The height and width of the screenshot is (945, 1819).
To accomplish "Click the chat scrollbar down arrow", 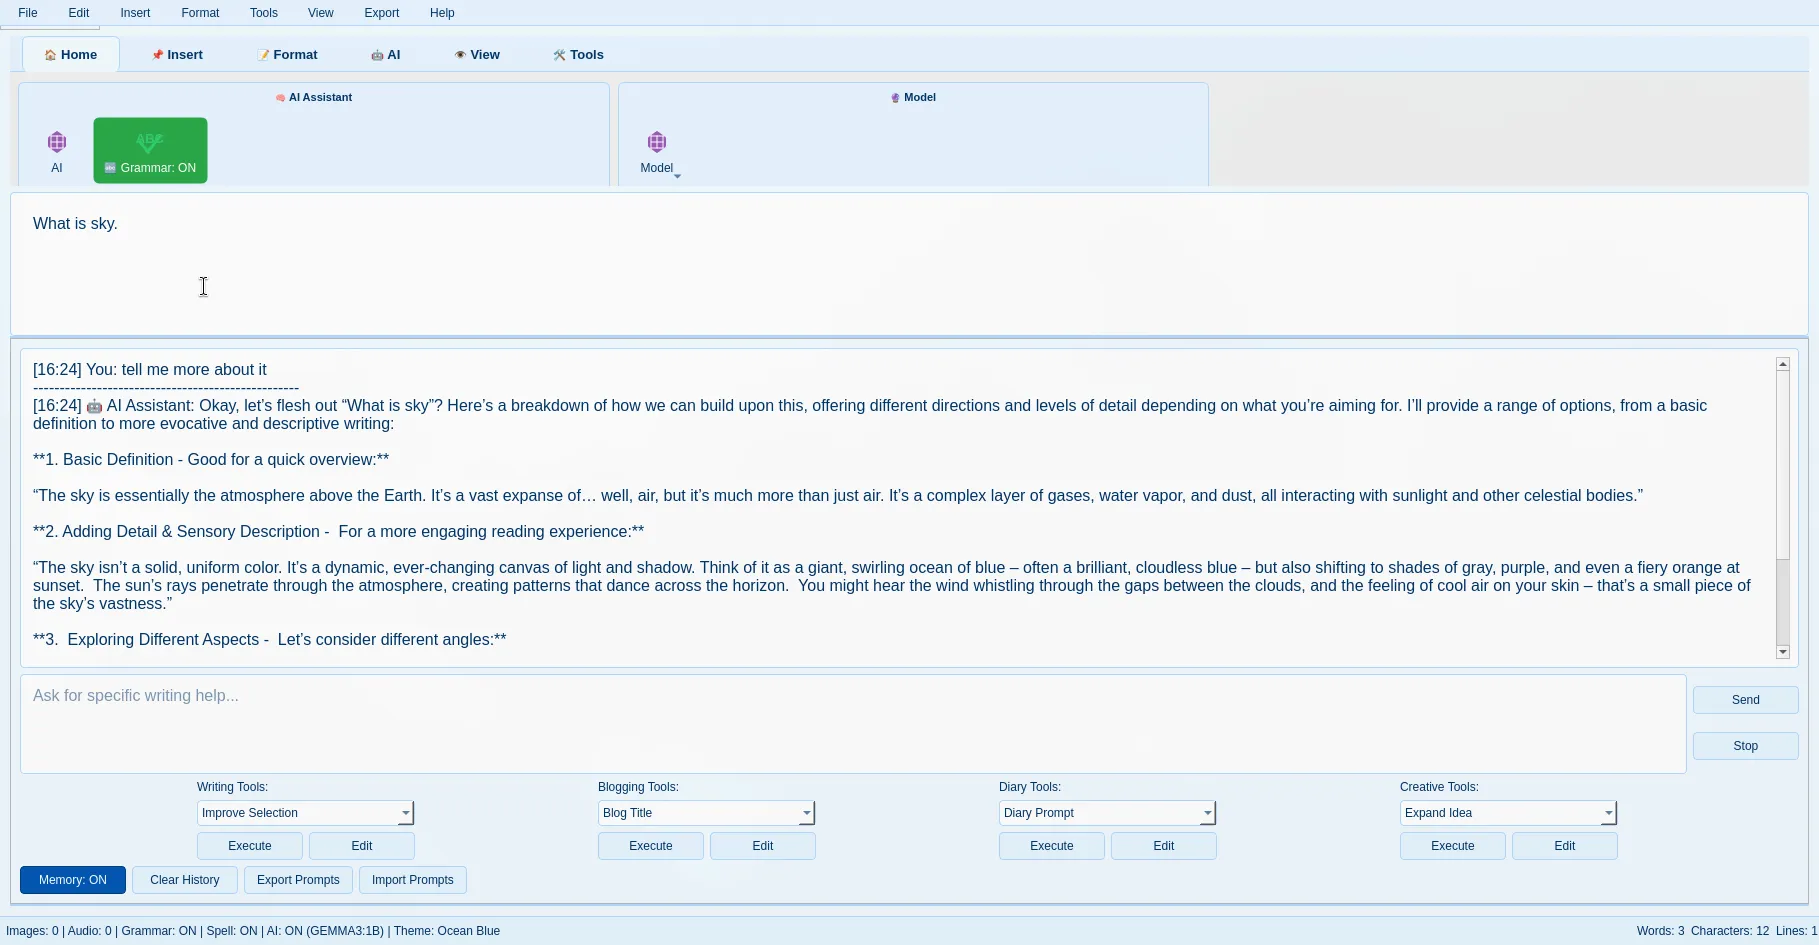I will pyautogui.click(x=1782, y=652).
